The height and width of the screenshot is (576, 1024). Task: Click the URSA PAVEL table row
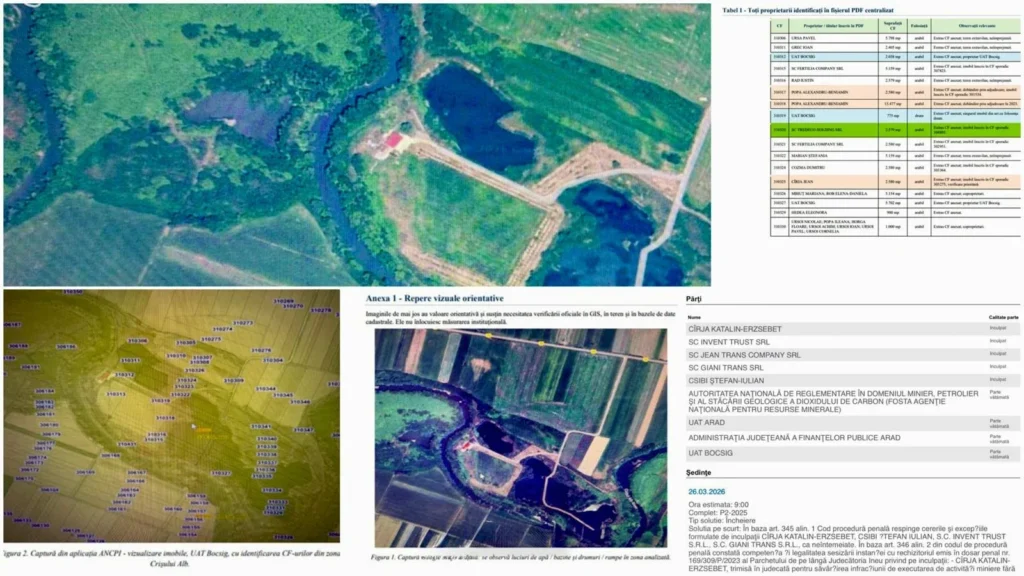[895, 39]
